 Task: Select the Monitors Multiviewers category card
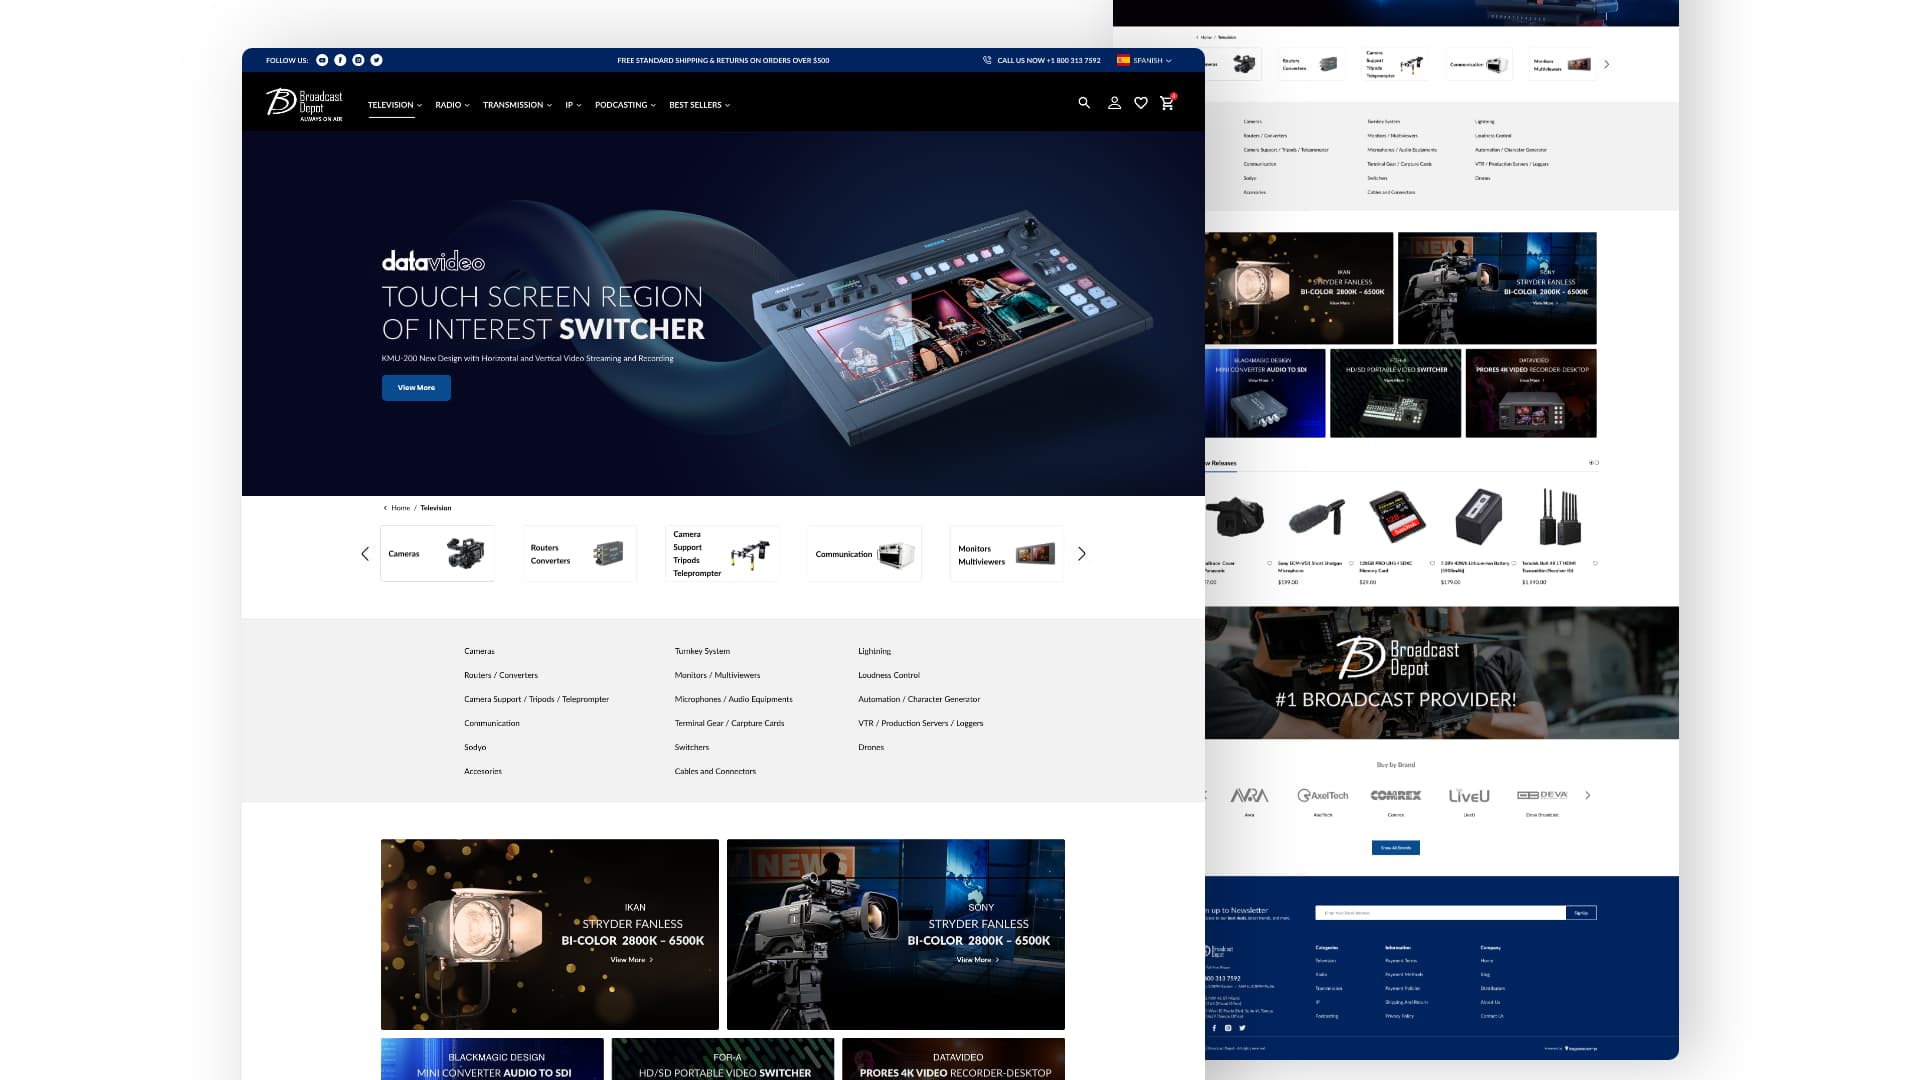click(x=1007, y=554)
